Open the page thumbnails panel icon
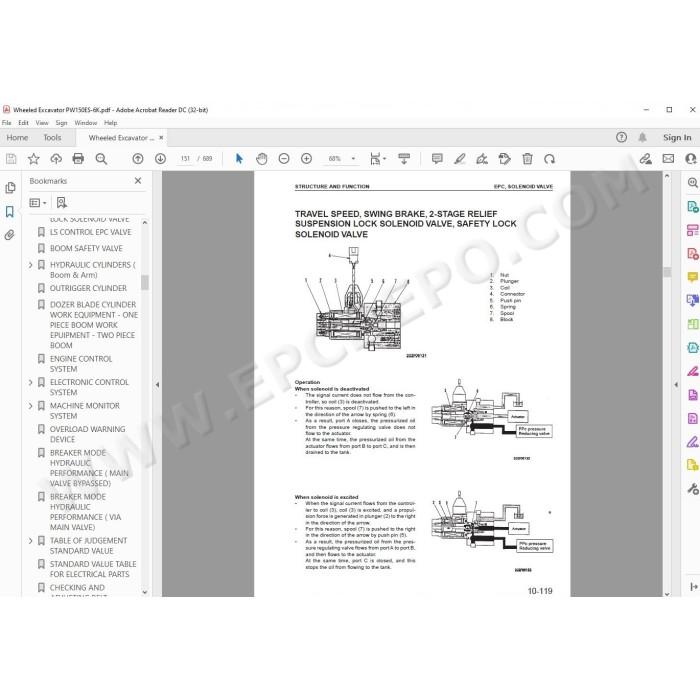This screenshot has height=700, width=700. (10, 188)
